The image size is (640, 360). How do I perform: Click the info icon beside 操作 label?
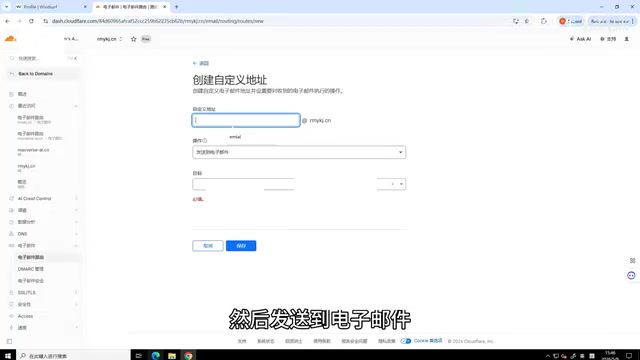[205, 141]
